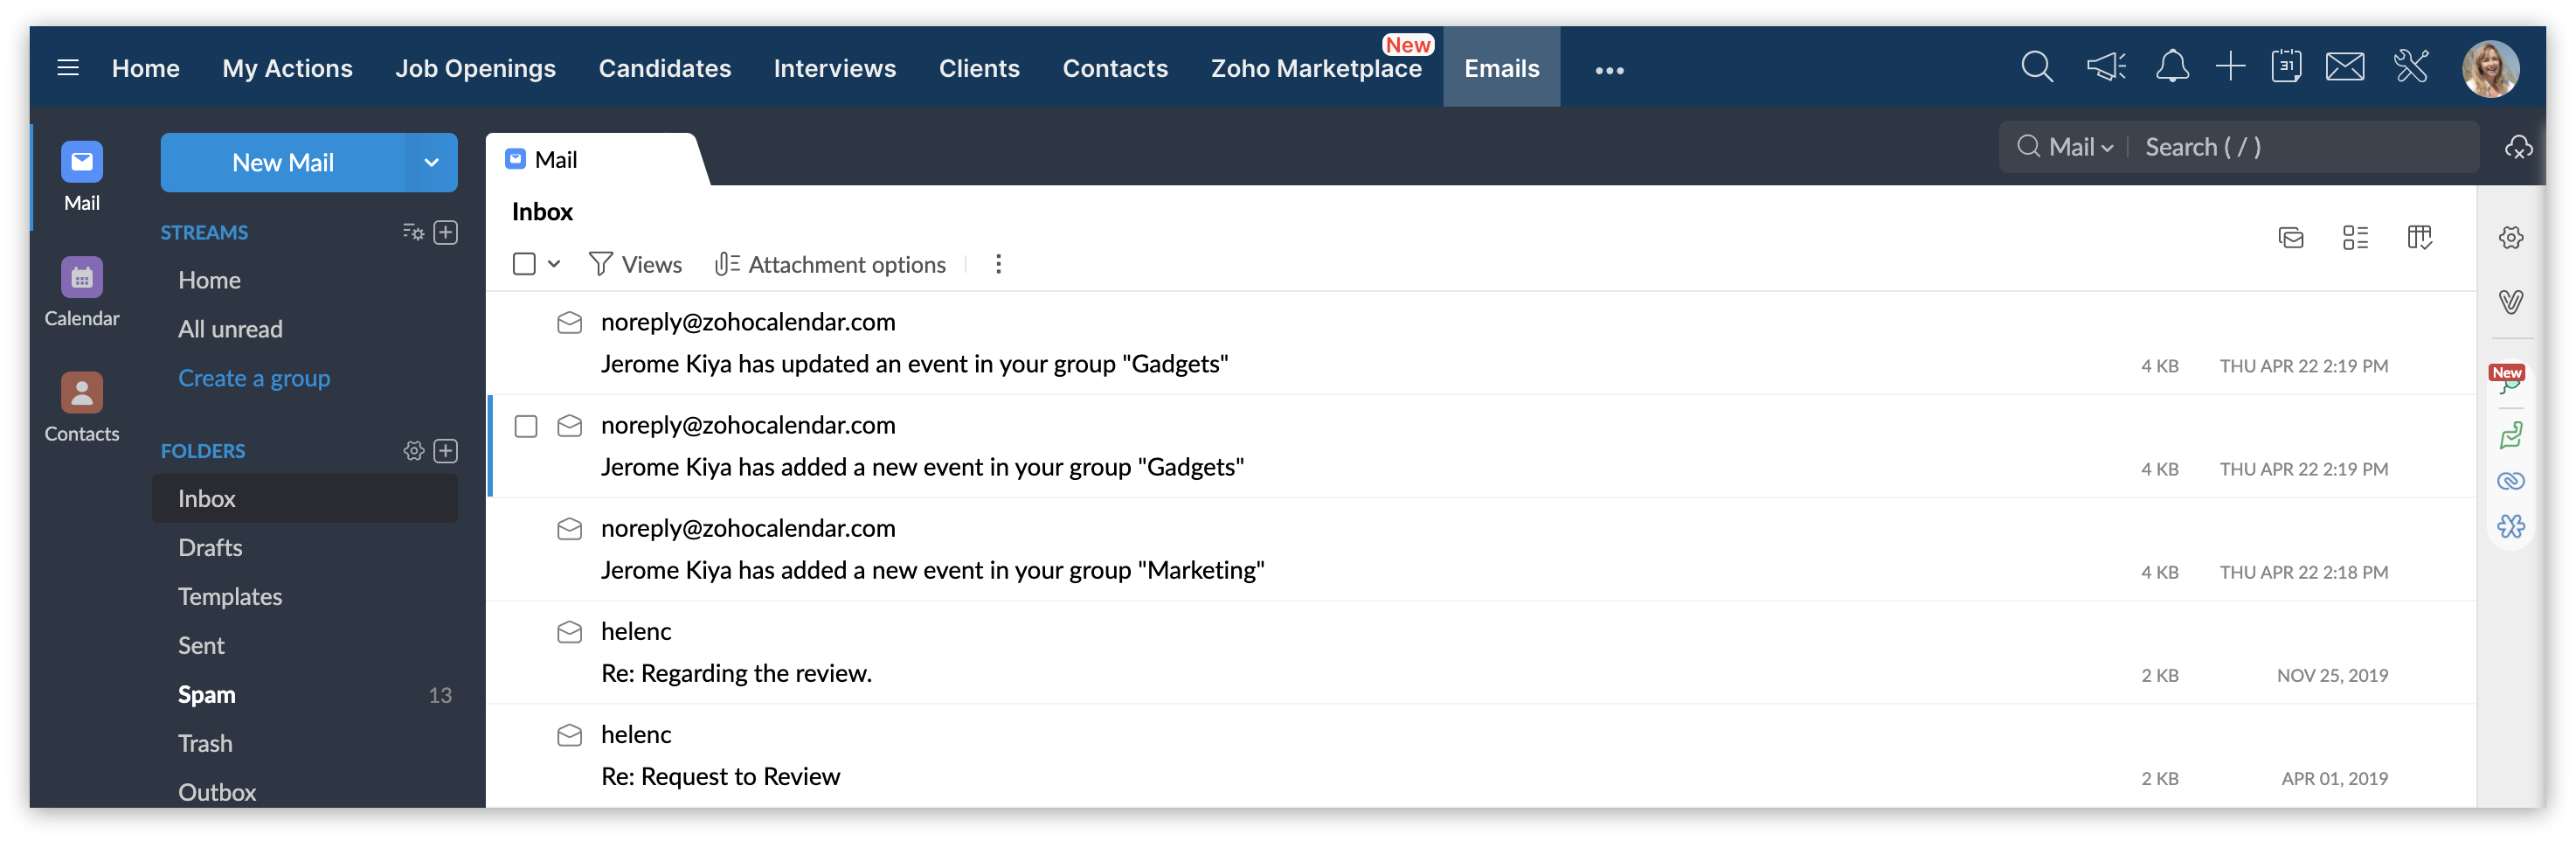Toggle conversation view icon
Screen dimensions: 2576x841
coord(2291,237)
